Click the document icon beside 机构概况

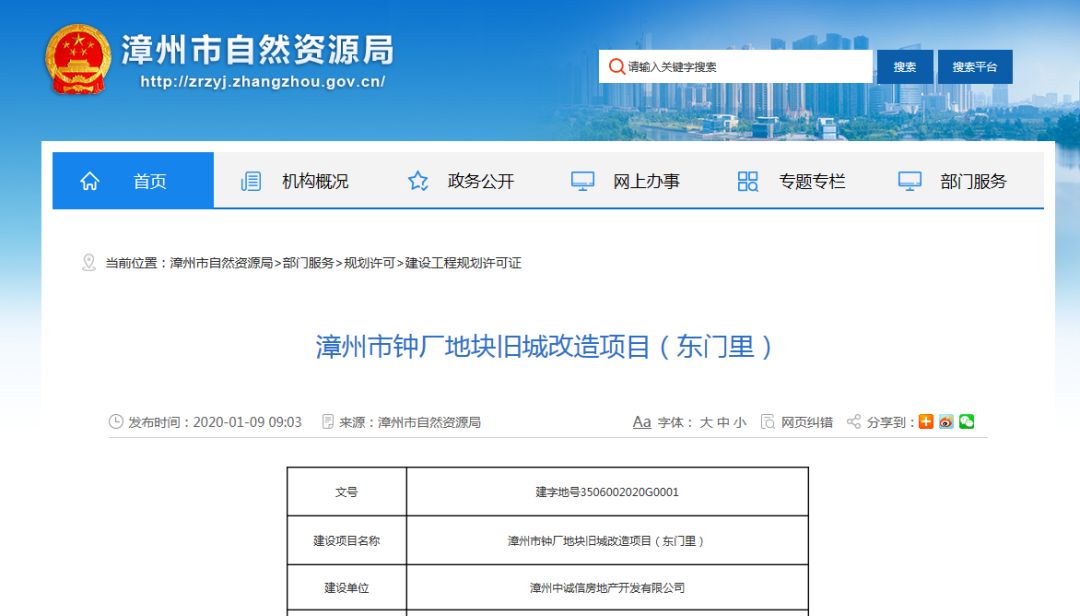[251, 181]
